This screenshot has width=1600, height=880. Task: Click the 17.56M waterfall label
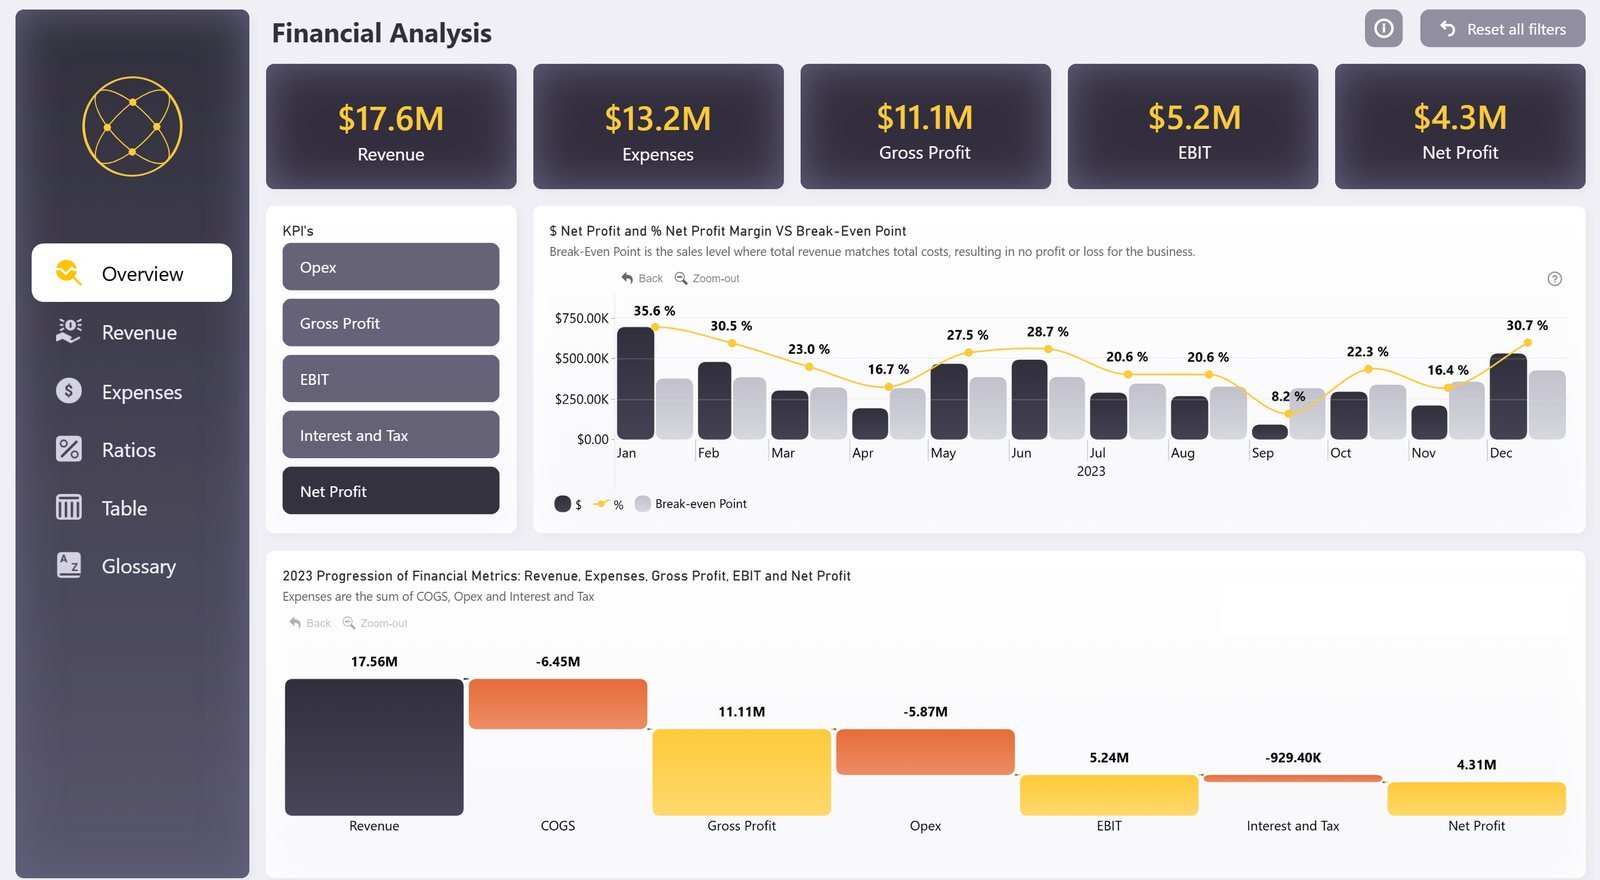(x=374, y=661)
